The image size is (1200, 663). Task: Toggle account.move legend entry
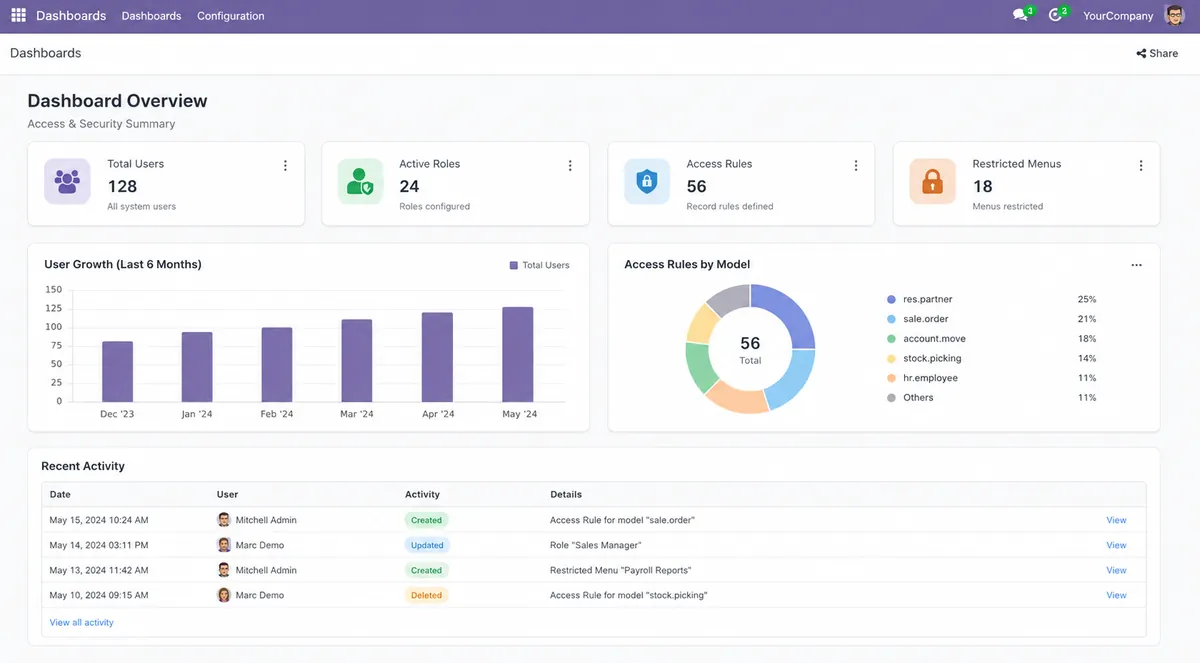point(926,339)
